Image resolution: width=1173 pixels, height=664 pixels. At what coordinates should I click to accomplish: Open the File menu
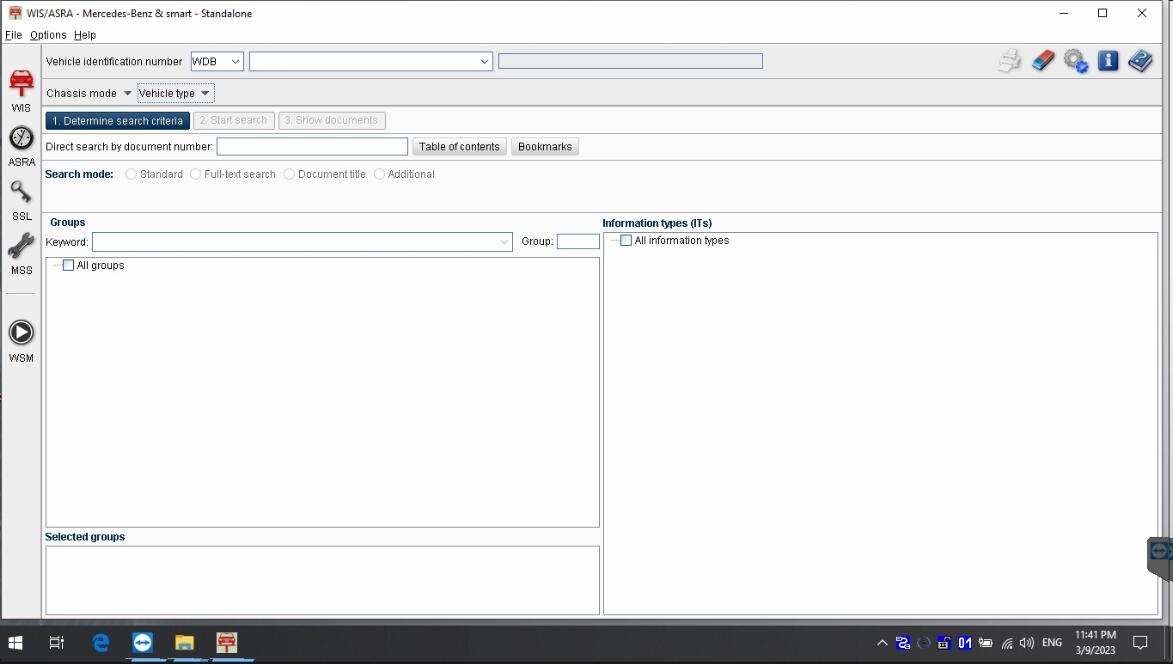[13, 34]
